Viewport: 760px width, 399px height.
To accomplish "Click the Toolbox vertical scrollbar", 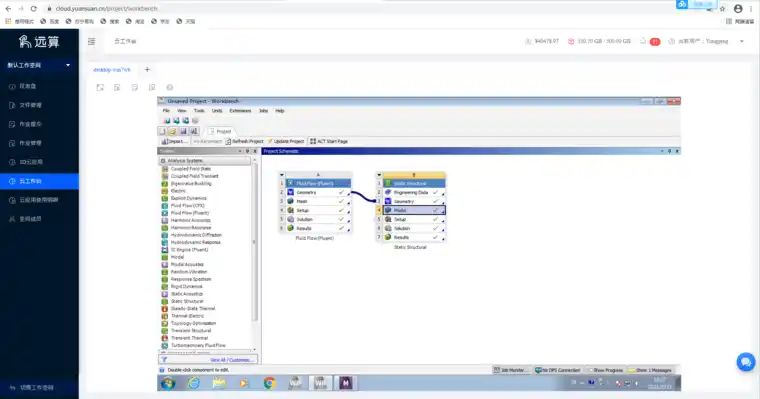I will coord(254,255).
